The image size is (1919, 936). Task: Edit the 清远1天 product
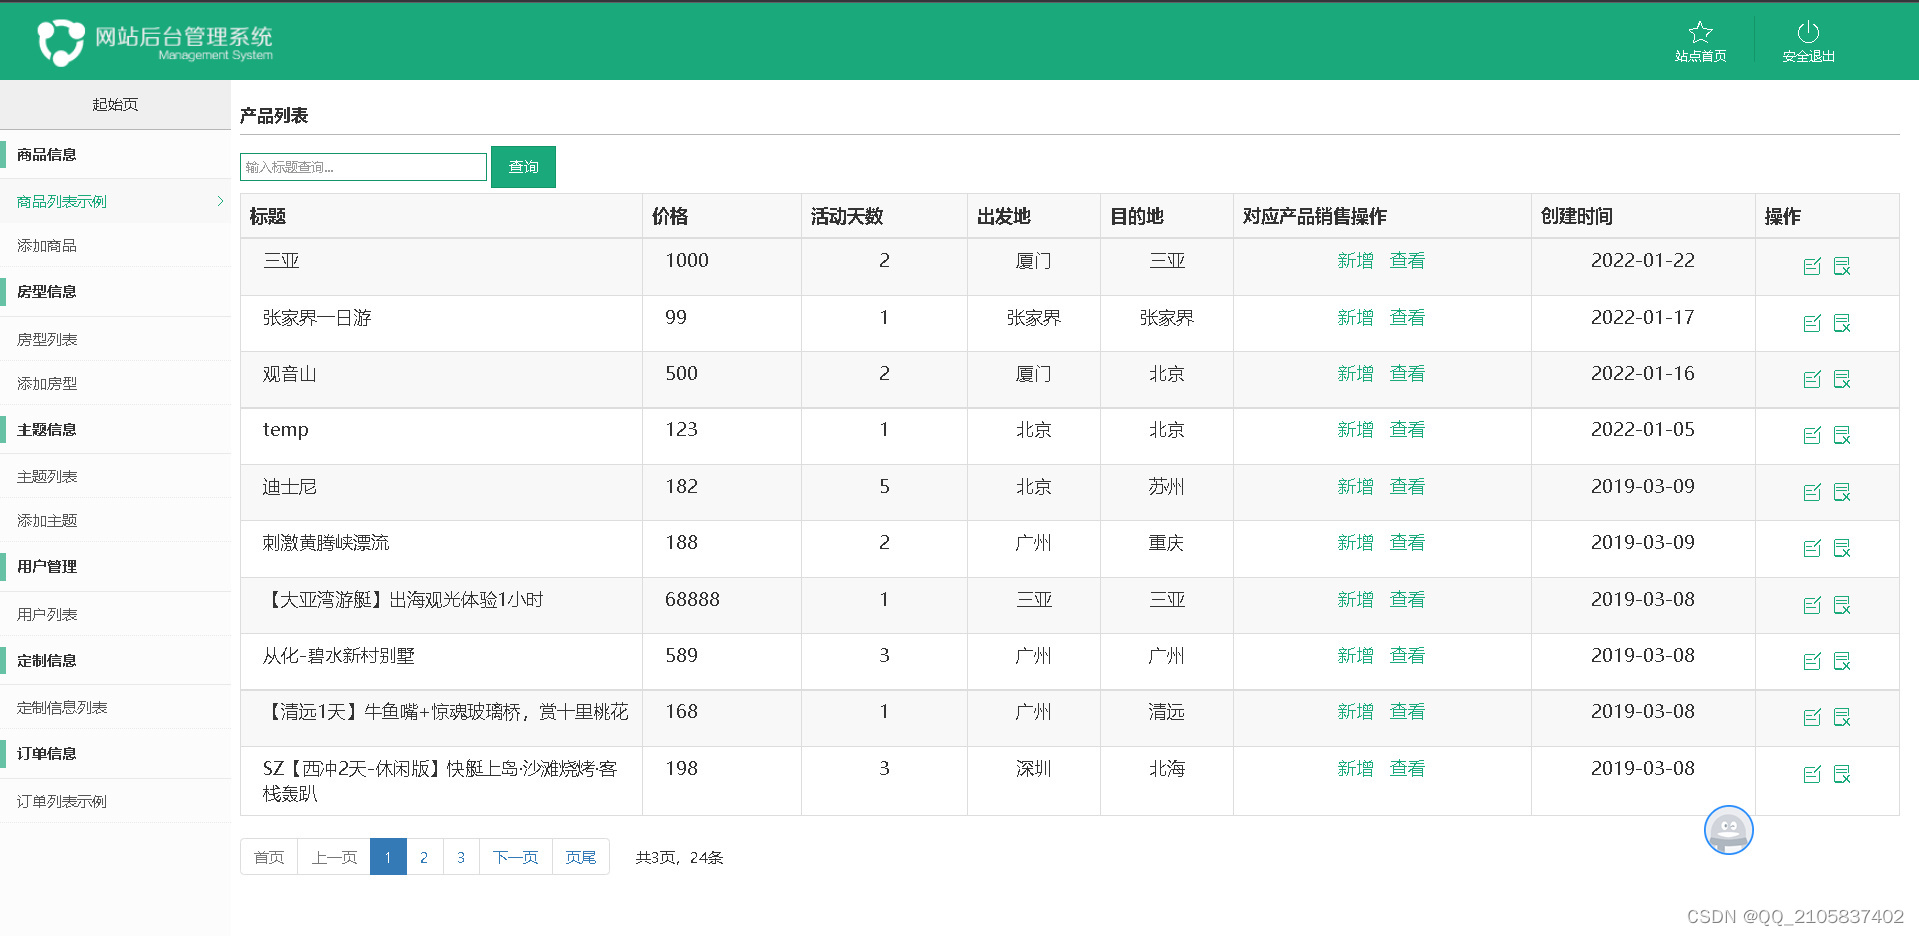[x=1812, y=717]
